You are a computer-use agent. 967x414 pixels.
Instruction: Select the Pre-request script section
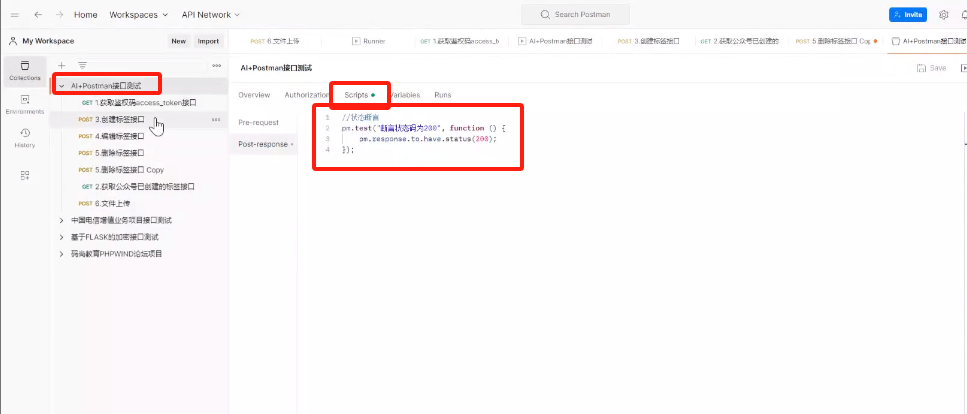(x=258, y=122)
